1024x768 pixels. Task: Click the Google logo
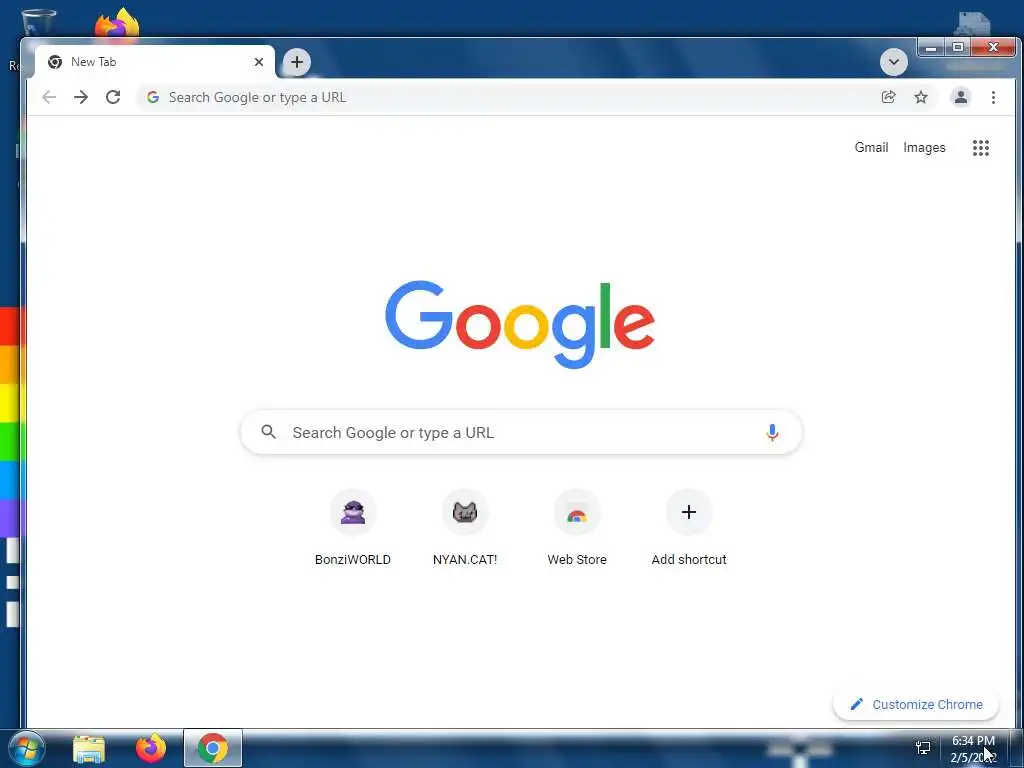click(520, 324)
